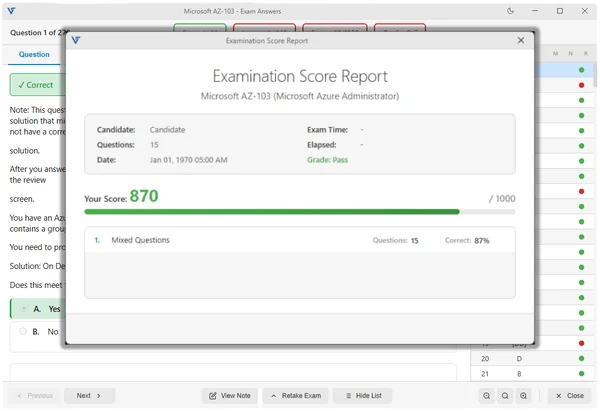Screen dimensions: 600x411
Task: Select answer option B. No
Action: point(38,331)
